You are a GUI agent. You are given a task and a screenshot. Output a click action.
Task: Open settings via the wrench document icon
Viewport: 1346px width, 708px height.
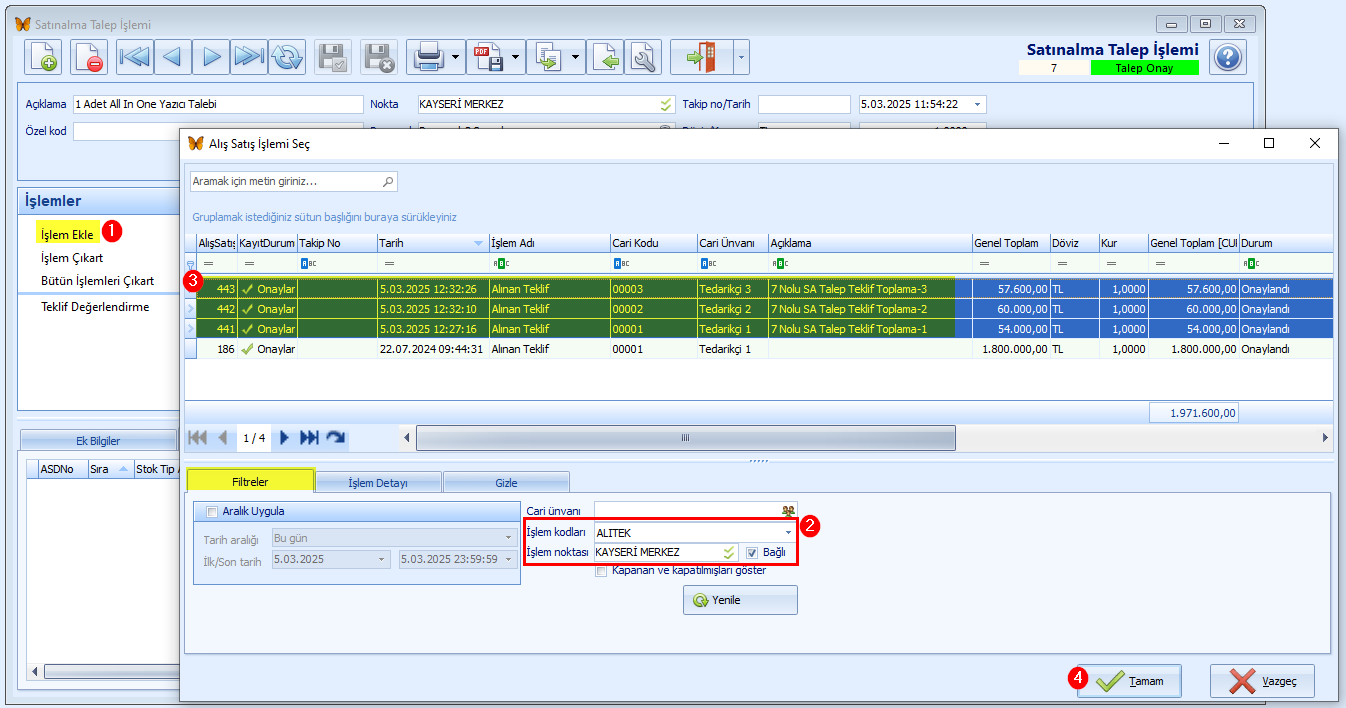(x=643, y=58)
